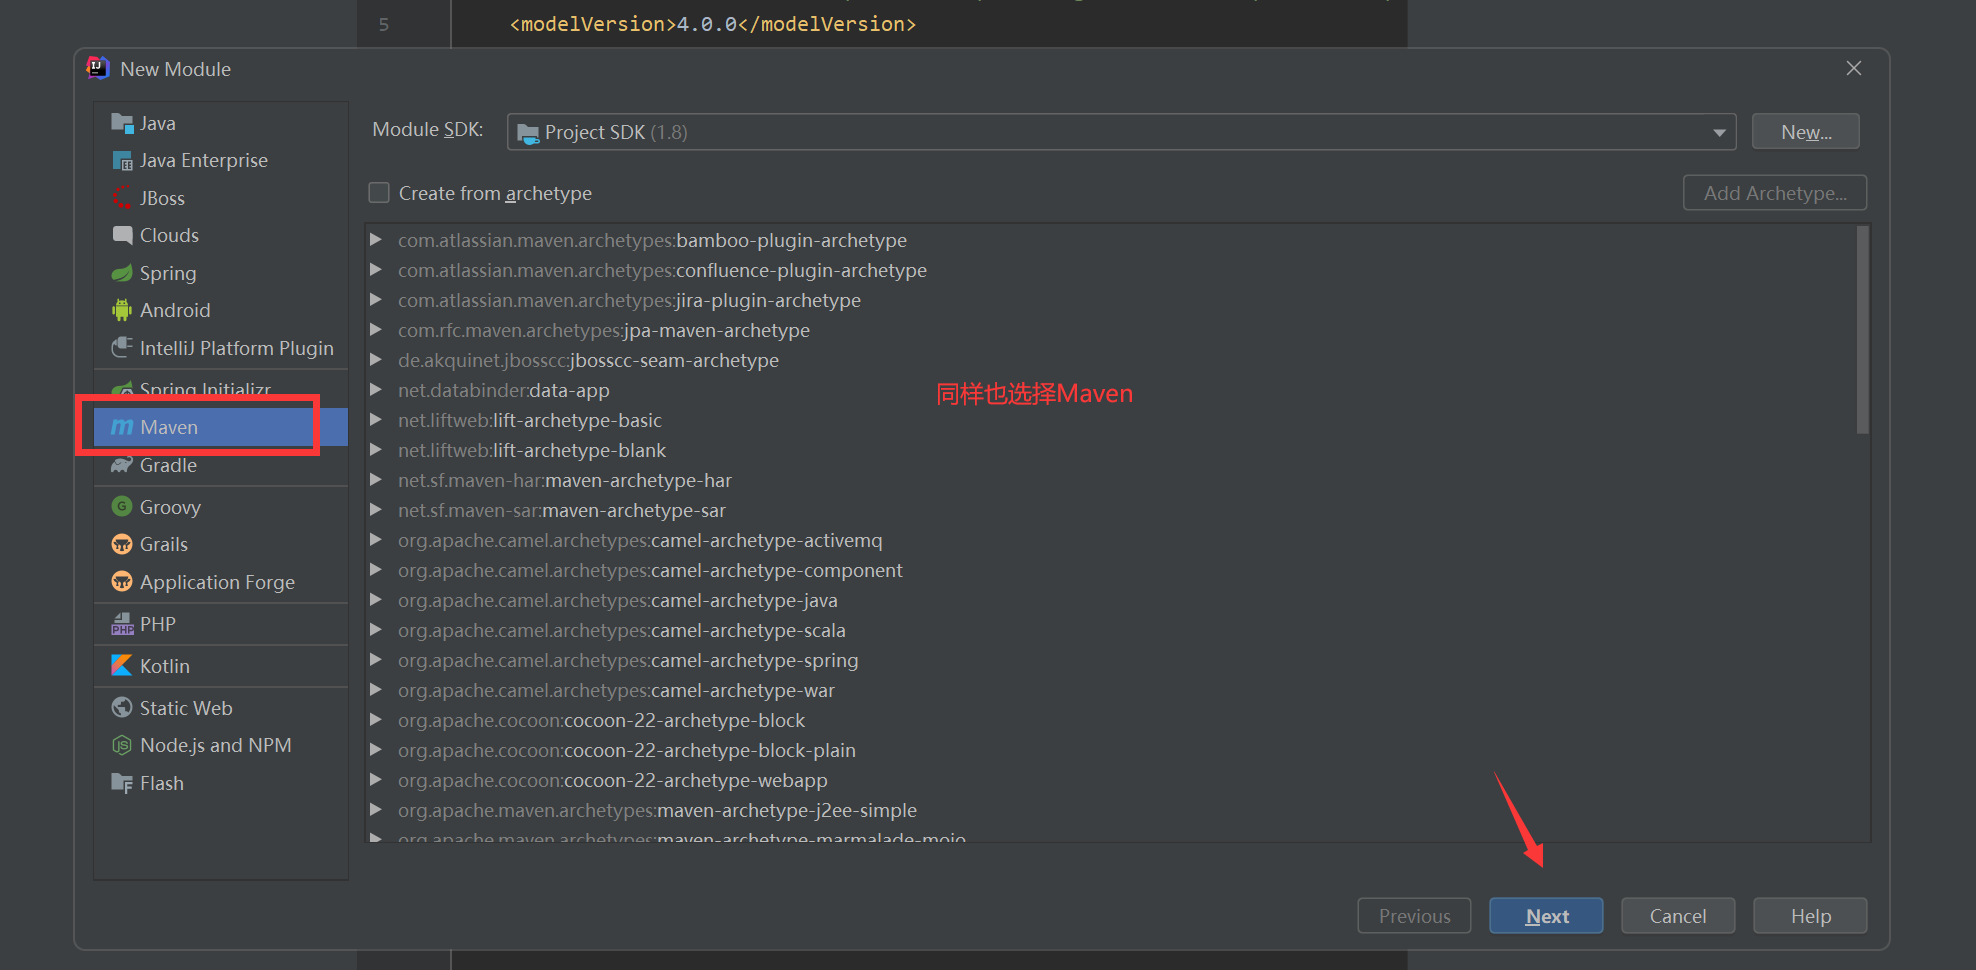
Task: Expand lift-archetype-basic entry
Action: pos(376,420)
